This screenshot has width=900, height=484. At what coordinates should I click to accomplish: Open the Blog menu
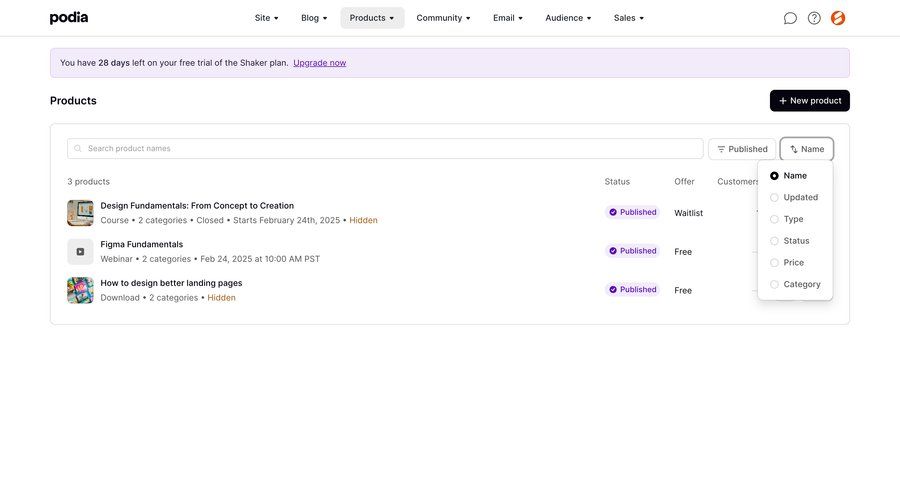click(x=314, y=18)
